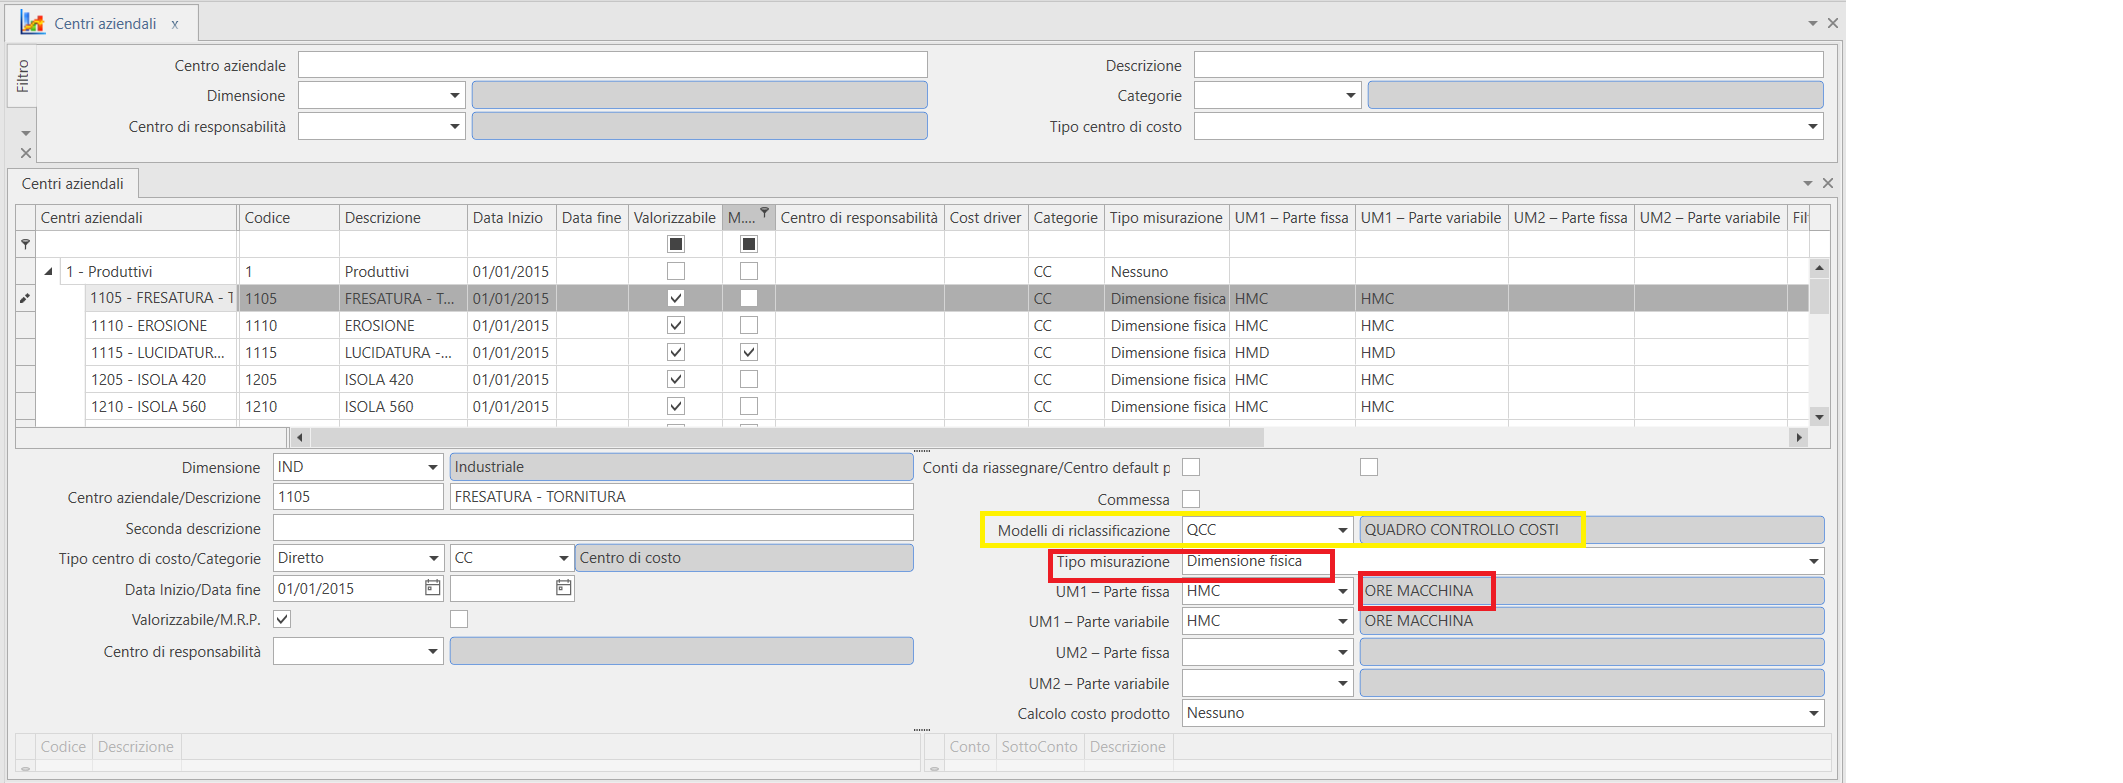This screenshot has width=2123, height=783.
Task: Open the Categorie filter dropdown
Action: [x=1351, y=96]
